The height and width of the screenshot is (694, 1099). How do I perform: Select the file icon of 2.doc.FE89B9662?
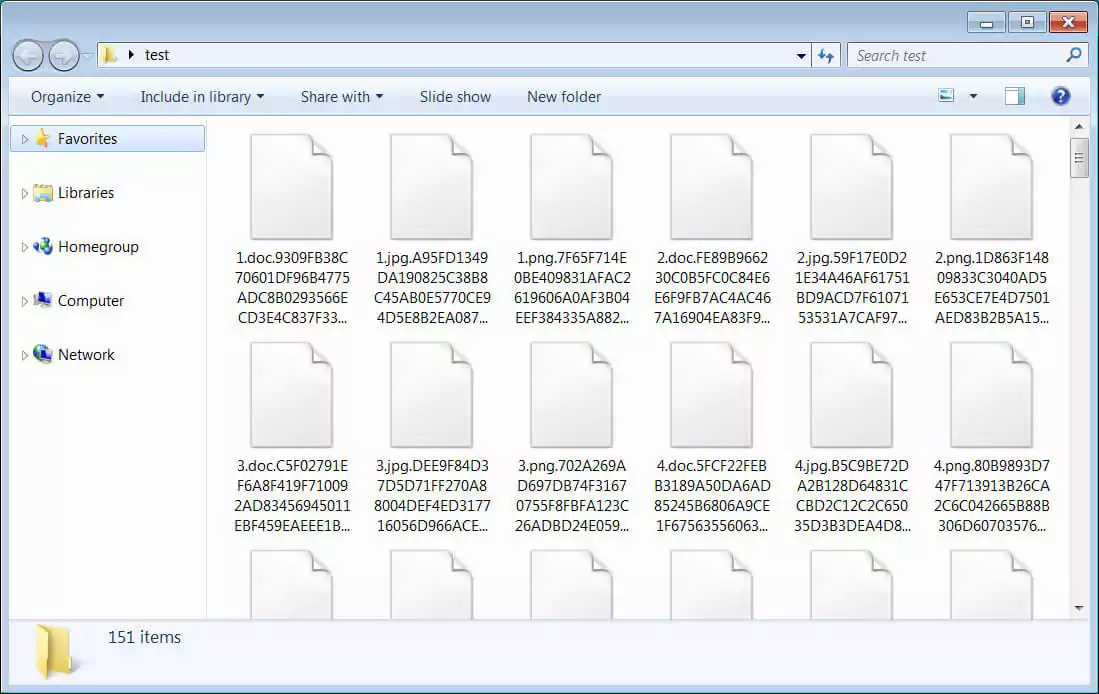pyautogui.click(x=711, y=187)
